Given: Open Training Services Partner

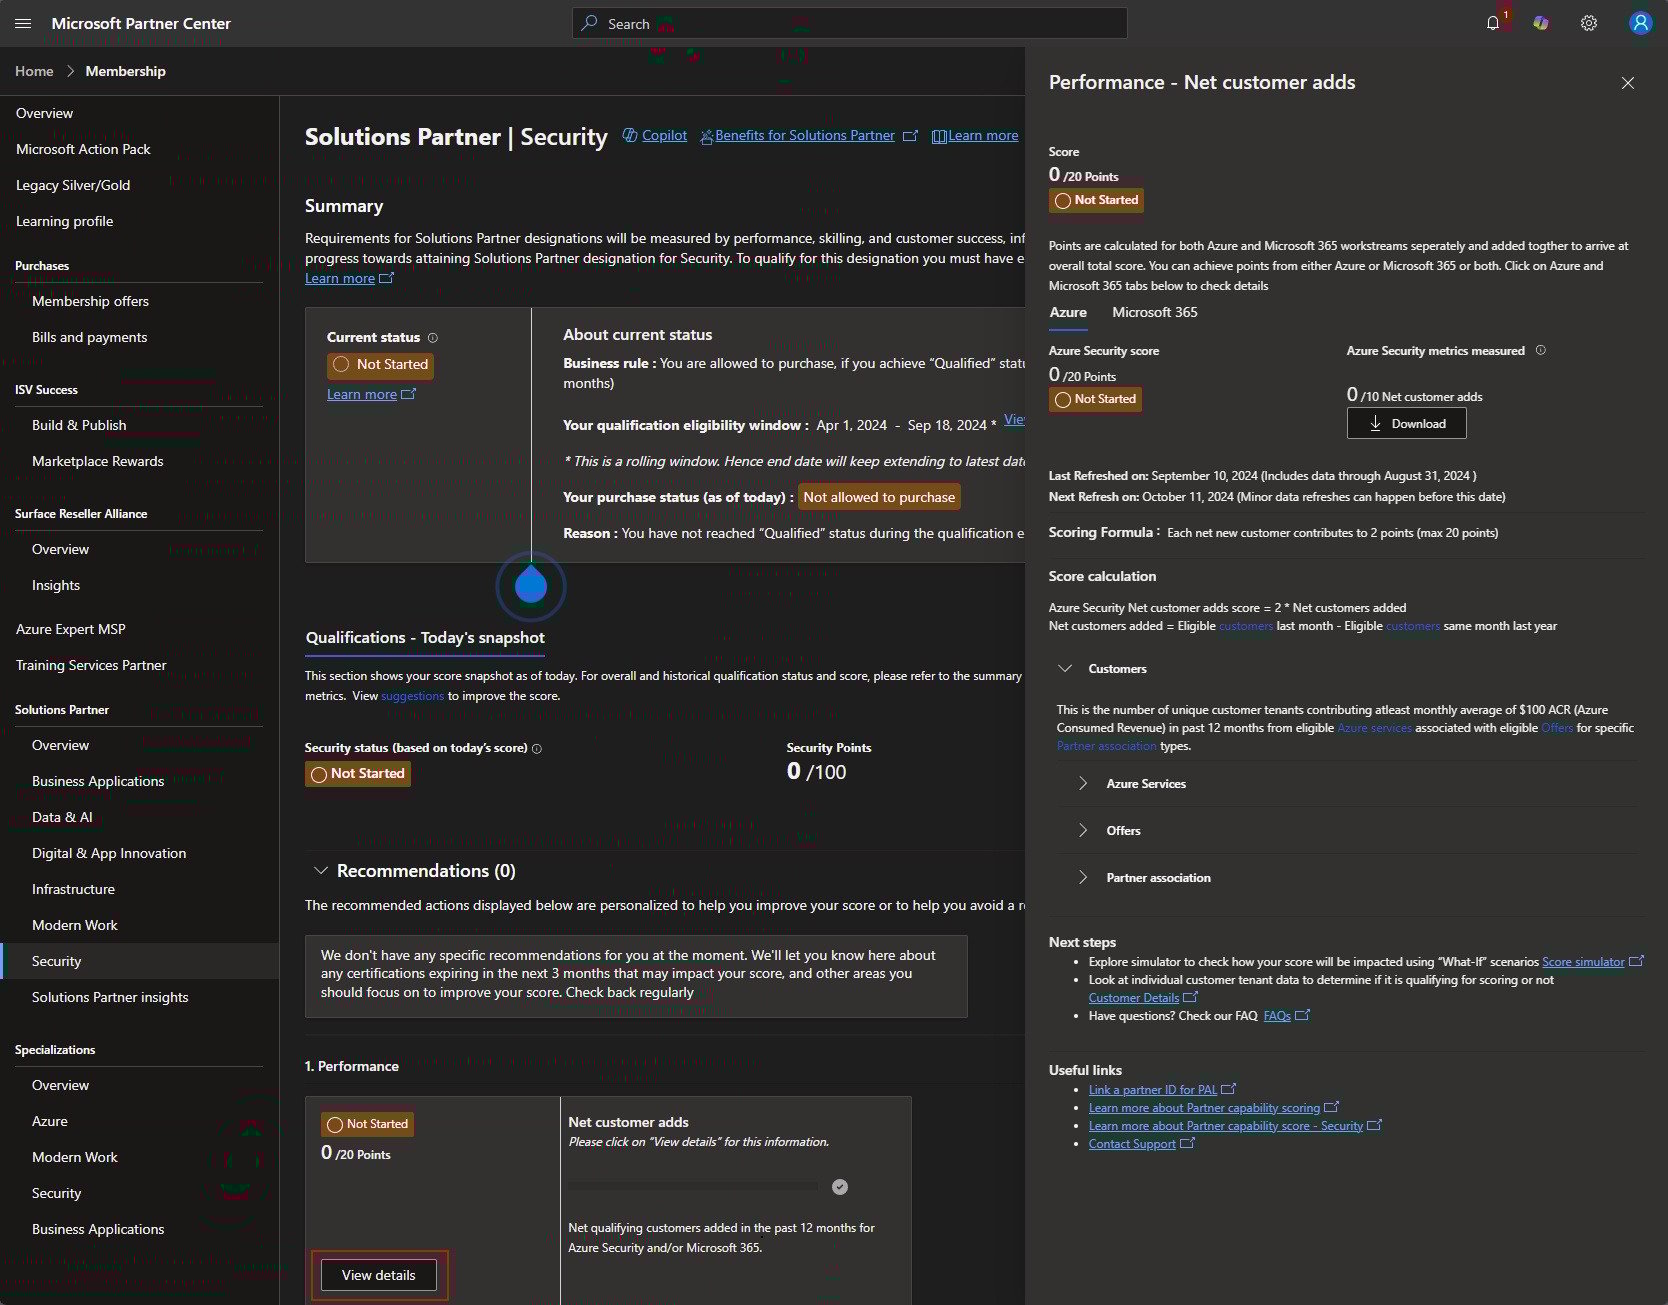Looking at the screenshot, I should click(91, 665).
